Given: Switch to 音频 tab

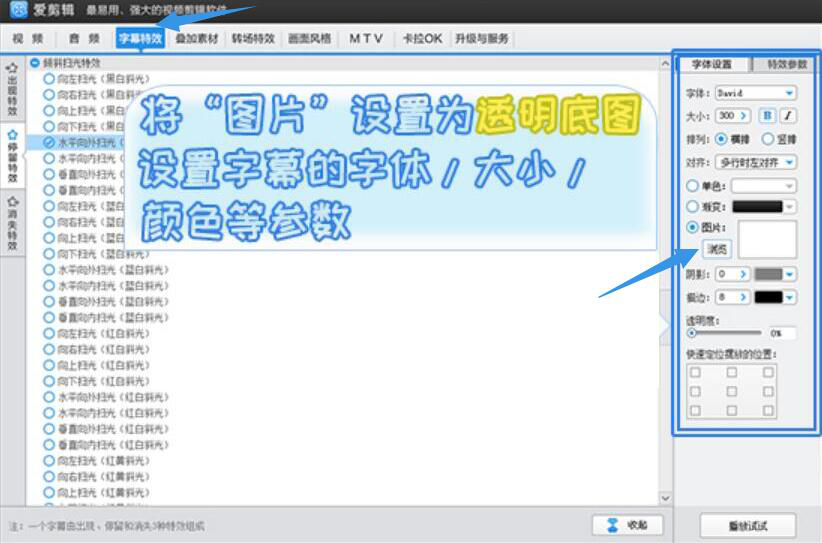Looking at the screenshot, I should [x=84, y=38].
